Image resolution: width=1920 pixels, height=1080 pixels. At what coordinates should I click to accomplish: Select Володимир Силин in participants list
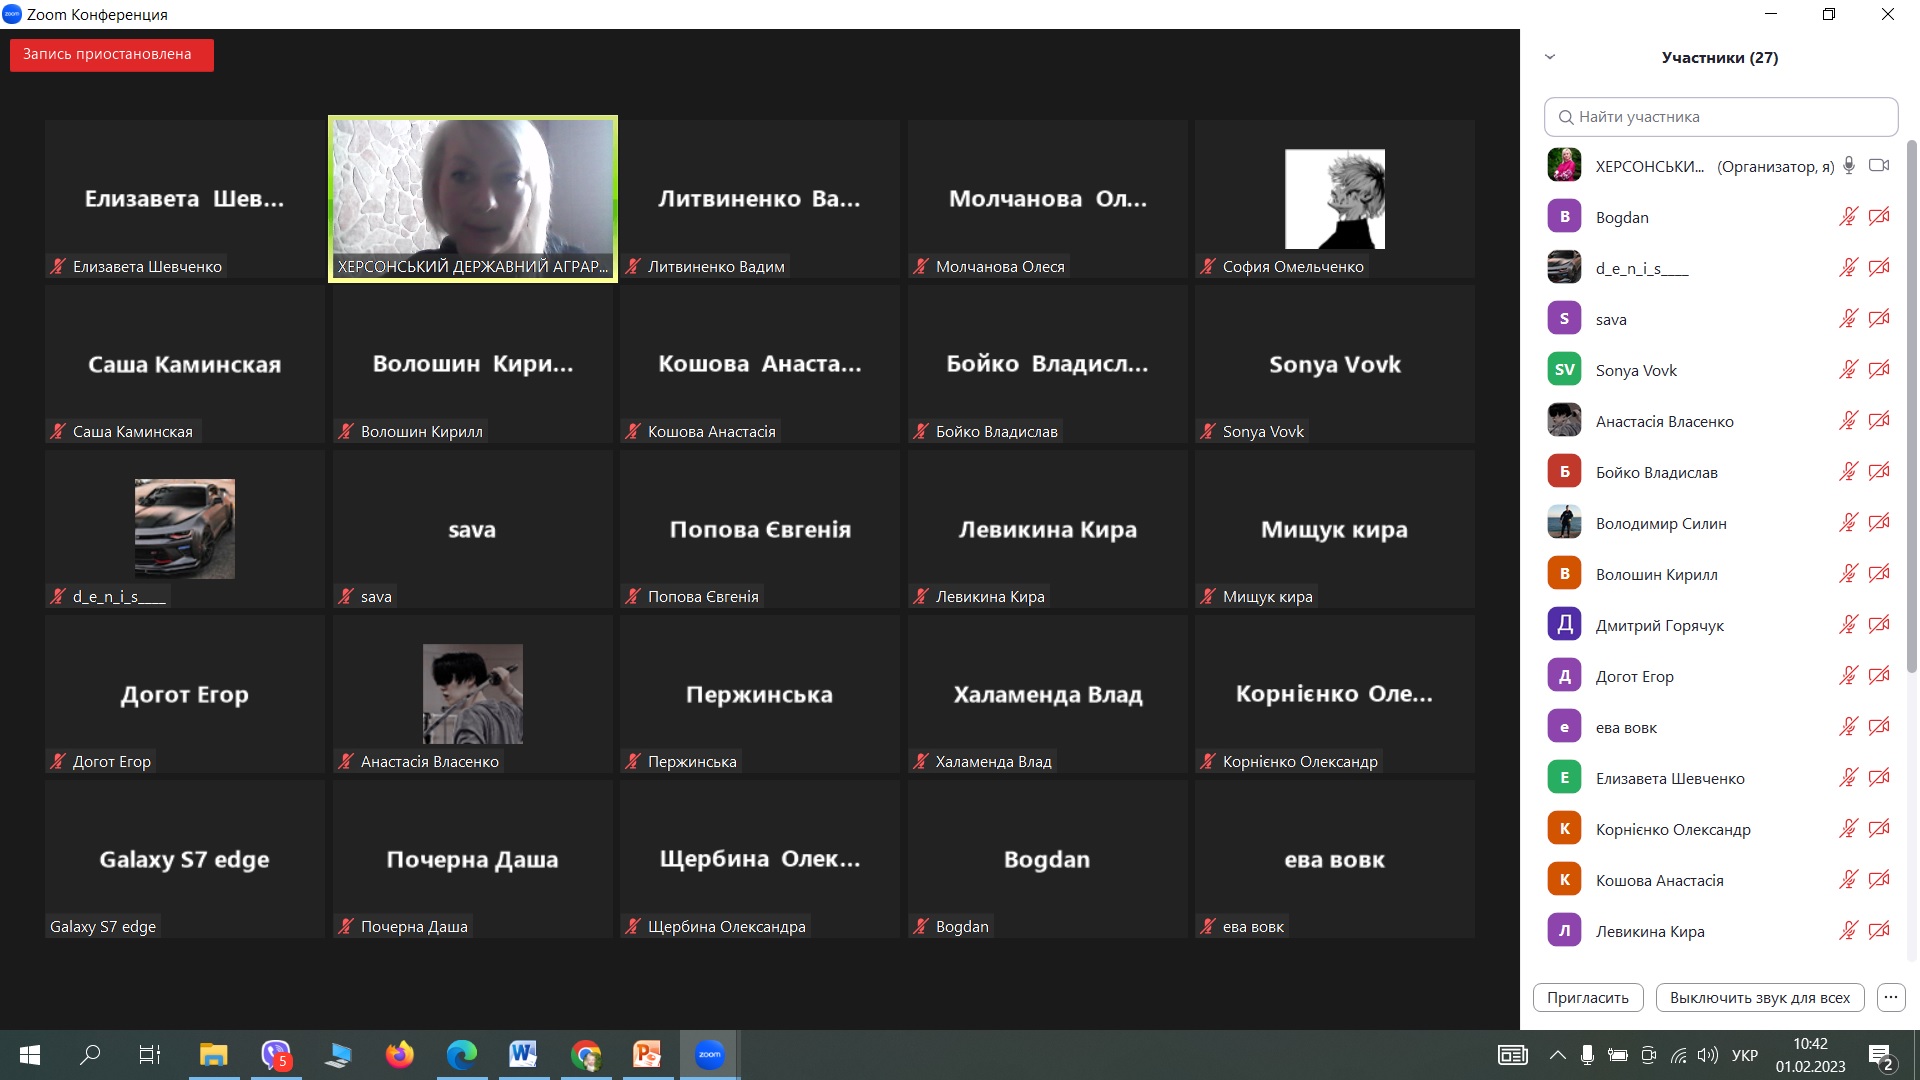point(1718,523)
